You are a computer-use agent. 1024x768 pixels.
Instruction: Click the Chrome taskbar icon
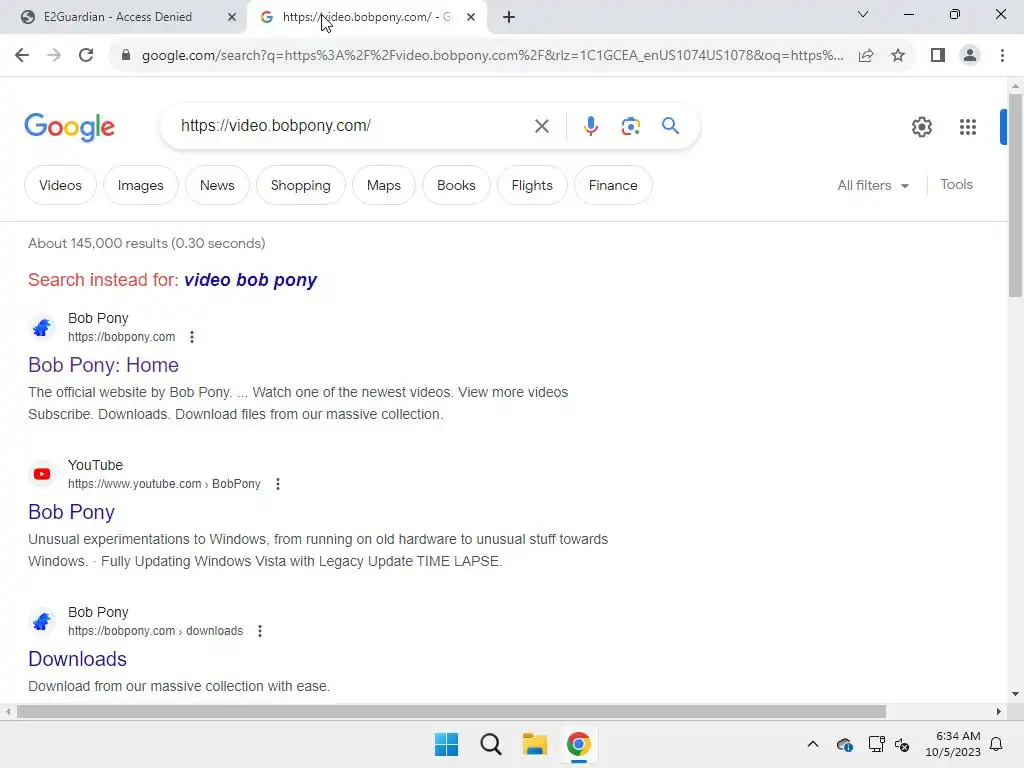click(579, 744)
